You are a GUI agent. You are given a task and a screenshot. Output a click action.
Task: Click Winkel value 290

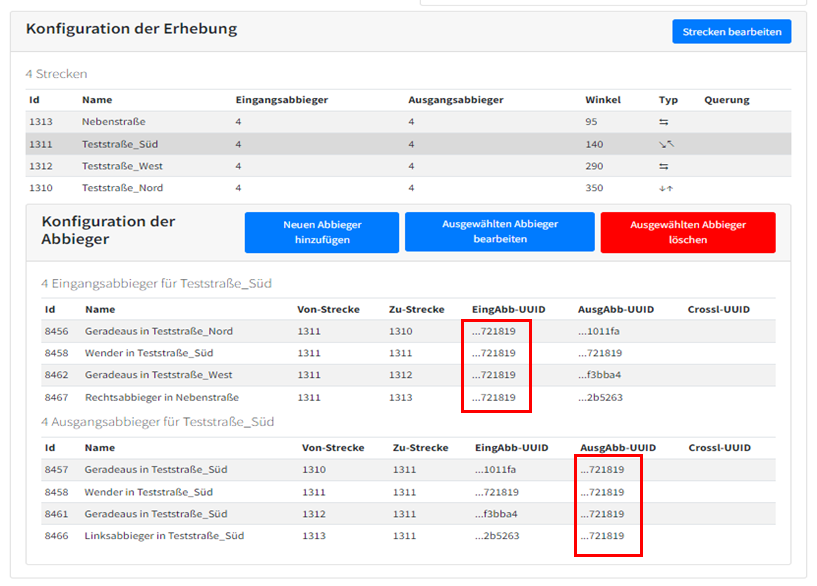(594, 166)
